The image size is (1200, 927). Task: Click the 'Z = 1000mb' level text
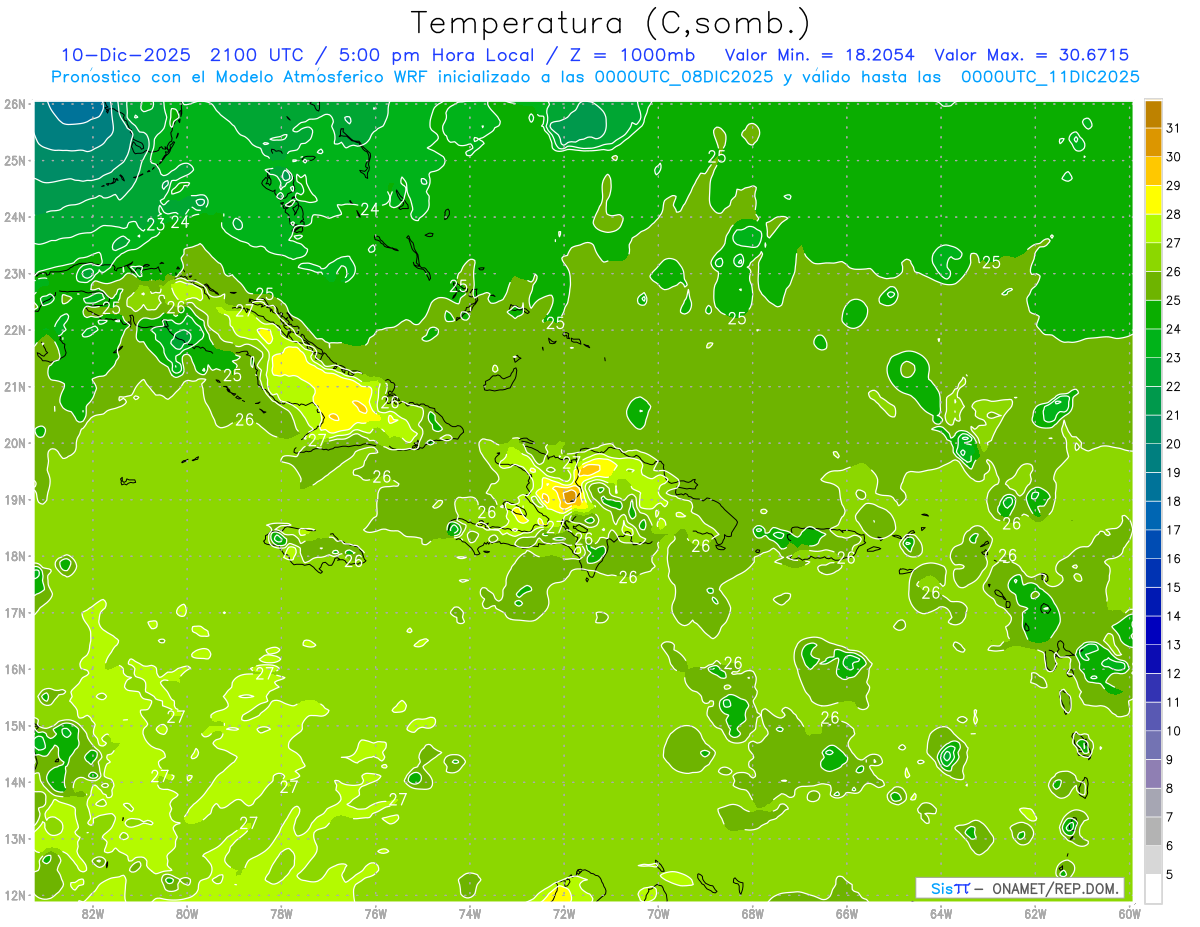click(633, 55)
